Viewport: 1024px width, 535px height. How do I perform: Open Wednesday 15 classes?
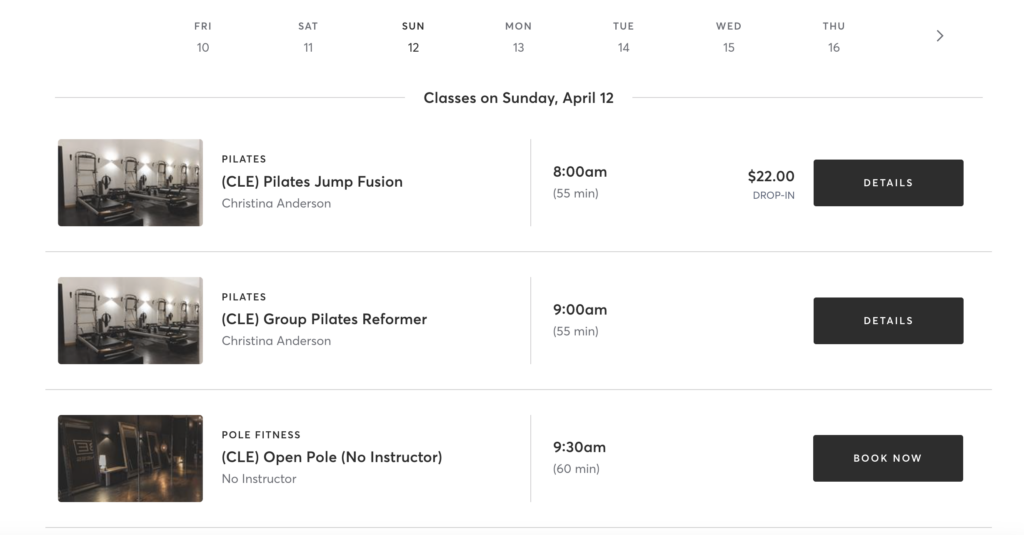[x=728, y=37]
